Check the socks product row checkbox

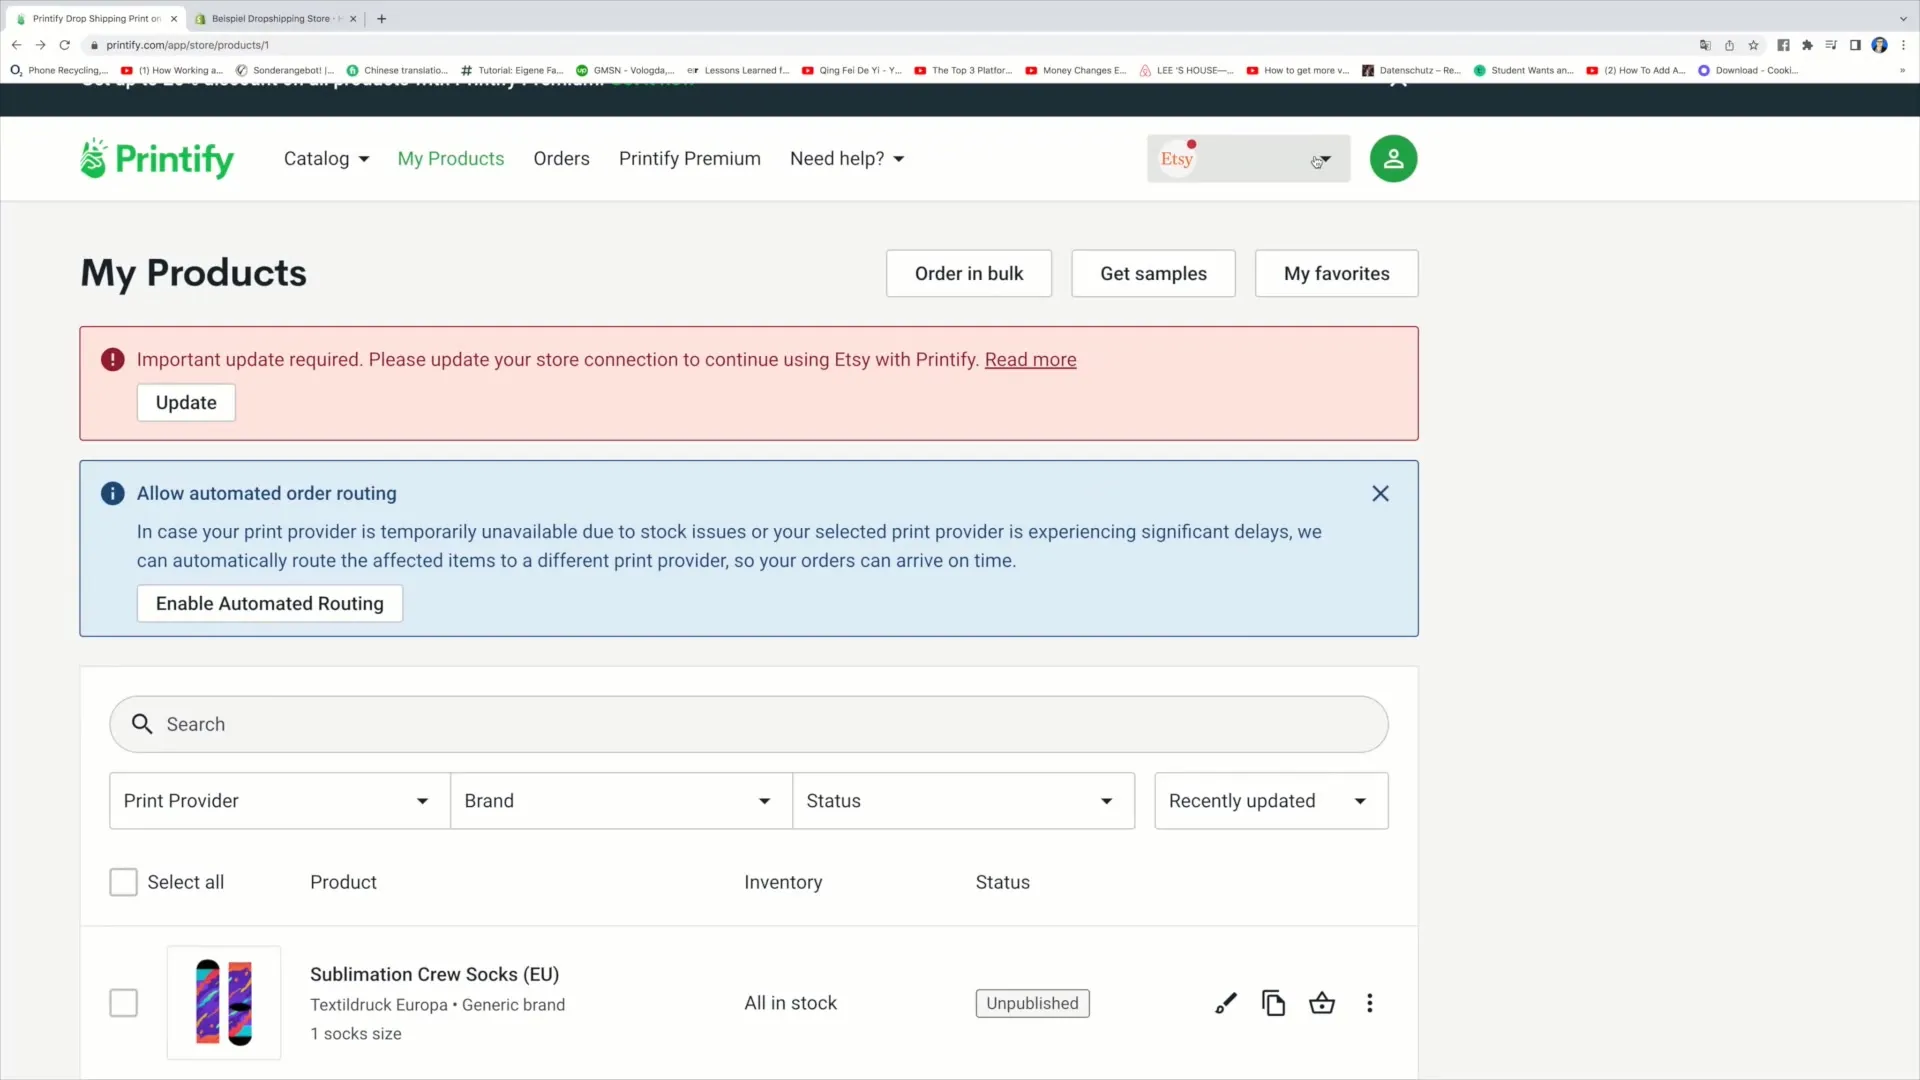point(124,1002)
